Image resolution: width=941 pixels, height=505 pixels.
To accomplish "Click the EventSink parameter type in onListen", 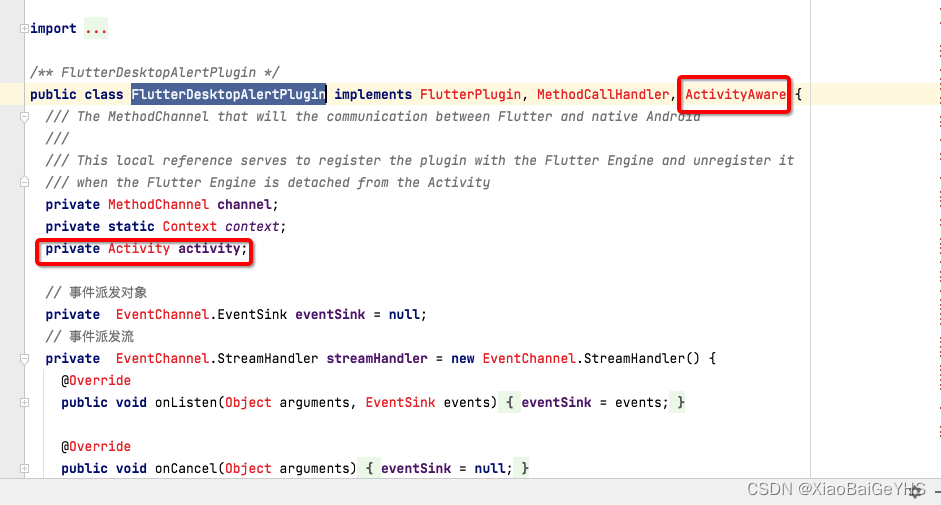I will [400, 402].
